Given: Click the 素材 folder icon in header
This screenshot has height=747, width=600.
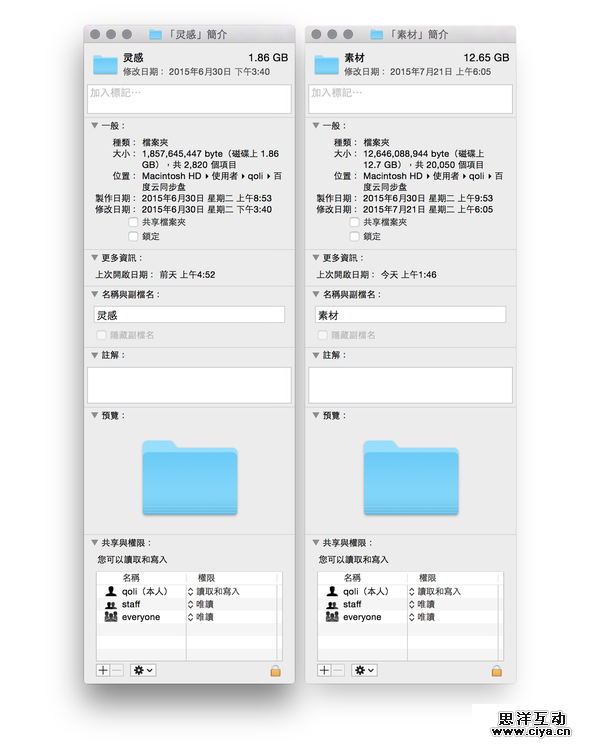Looking at the screenshot, I should [x=326, y=65].
